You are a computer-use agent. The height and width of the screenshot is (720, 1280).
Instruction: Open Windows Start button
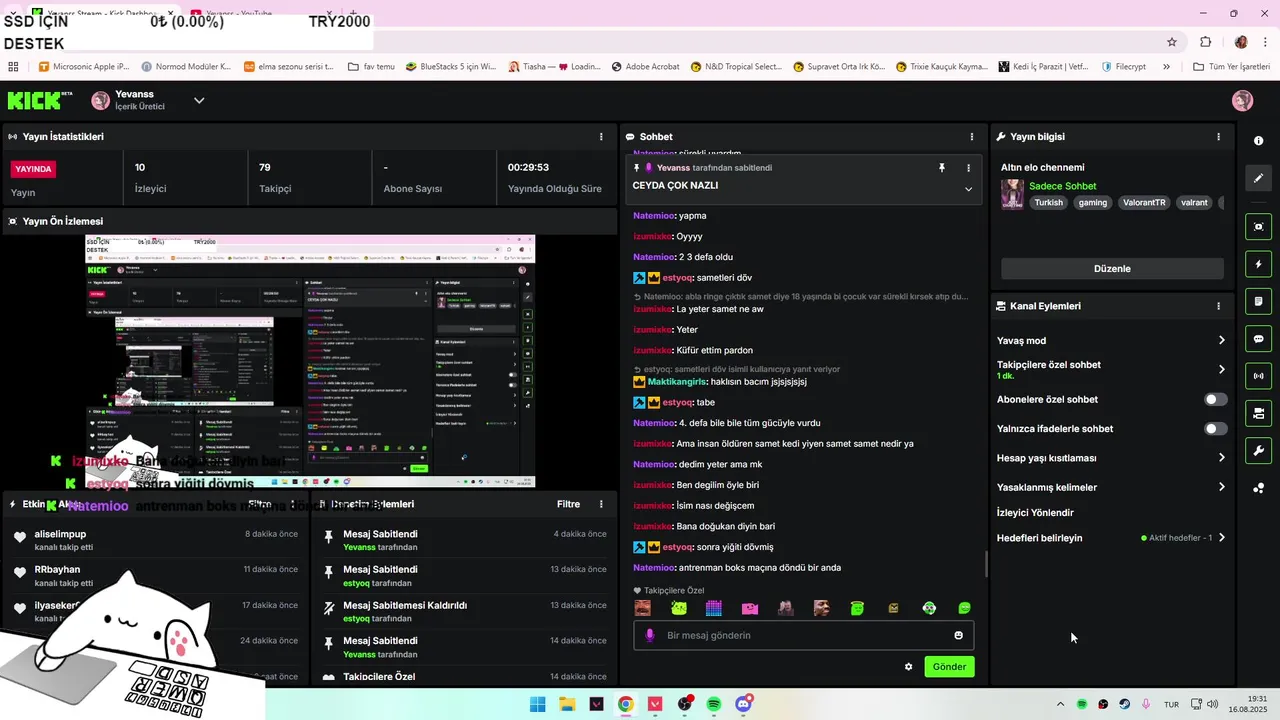tap(537, 704)
